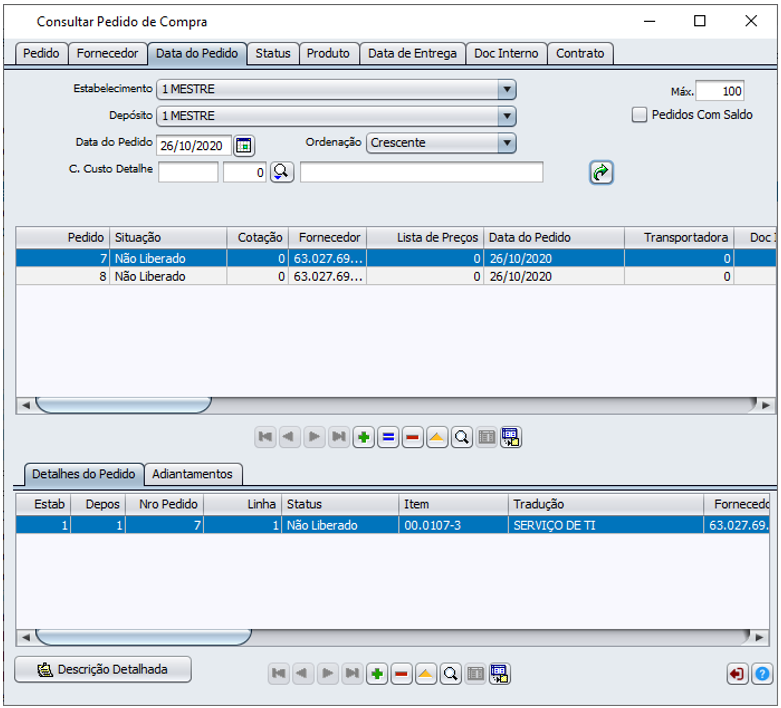Open search magnifier in orders toolbar
This screenshot has width=781, height=708.
[x=462, y=437]
